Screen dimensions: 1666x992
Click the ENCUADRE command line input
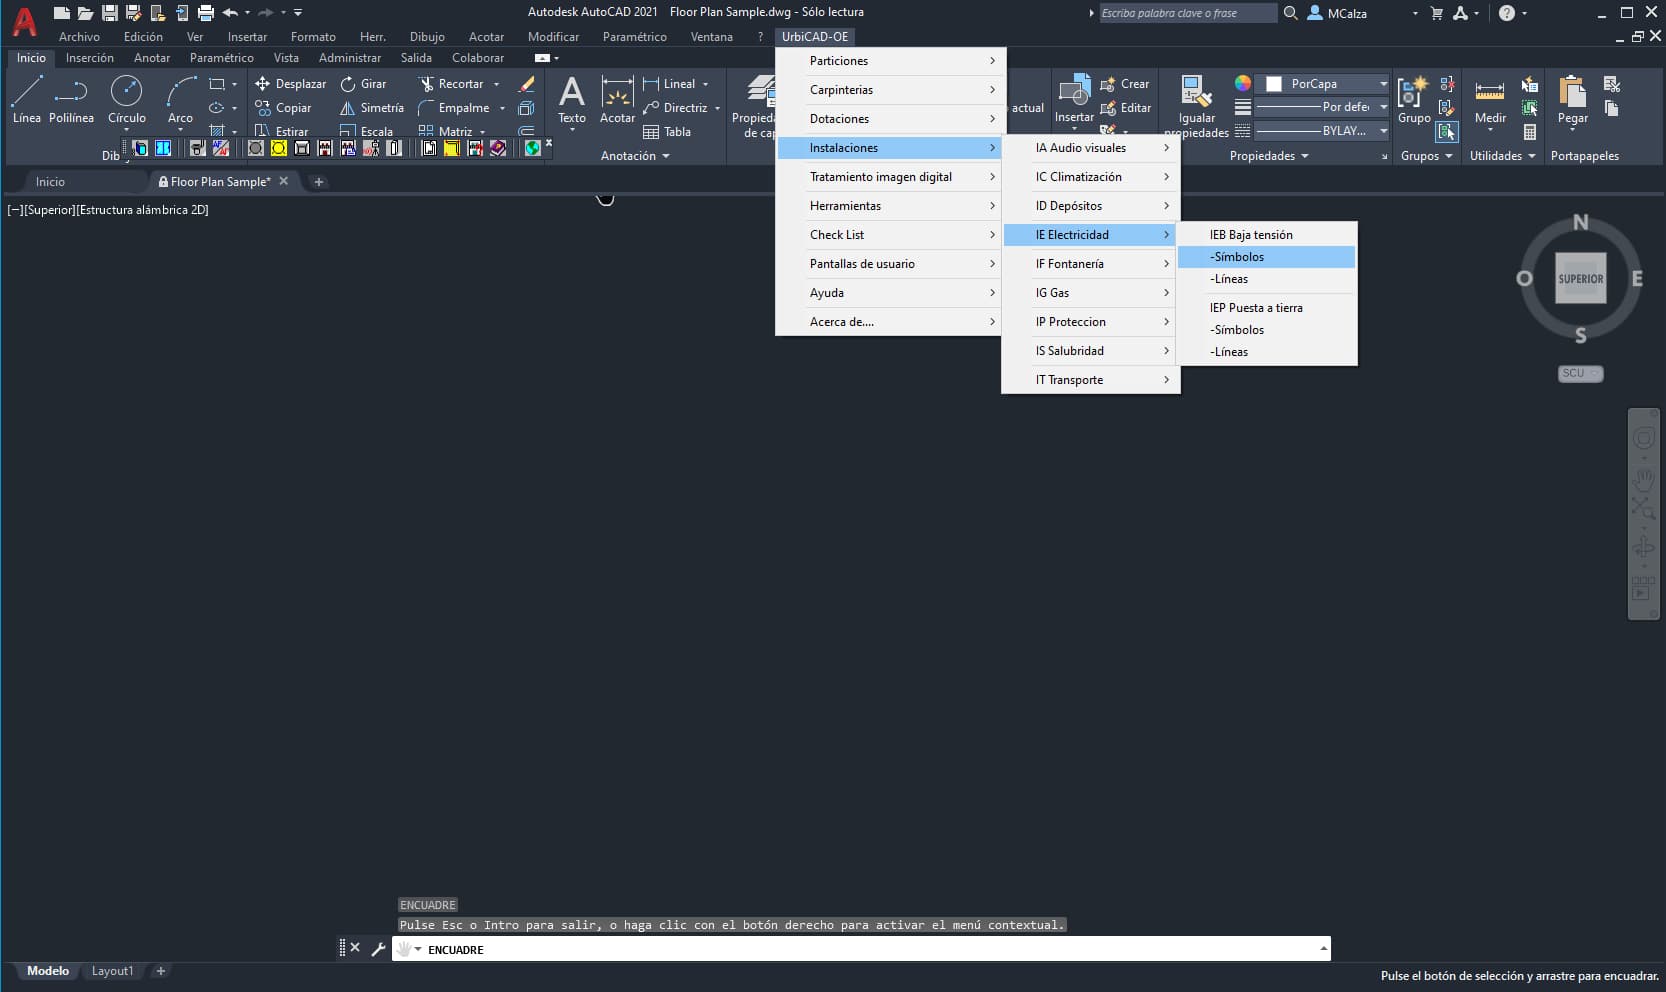861,949
